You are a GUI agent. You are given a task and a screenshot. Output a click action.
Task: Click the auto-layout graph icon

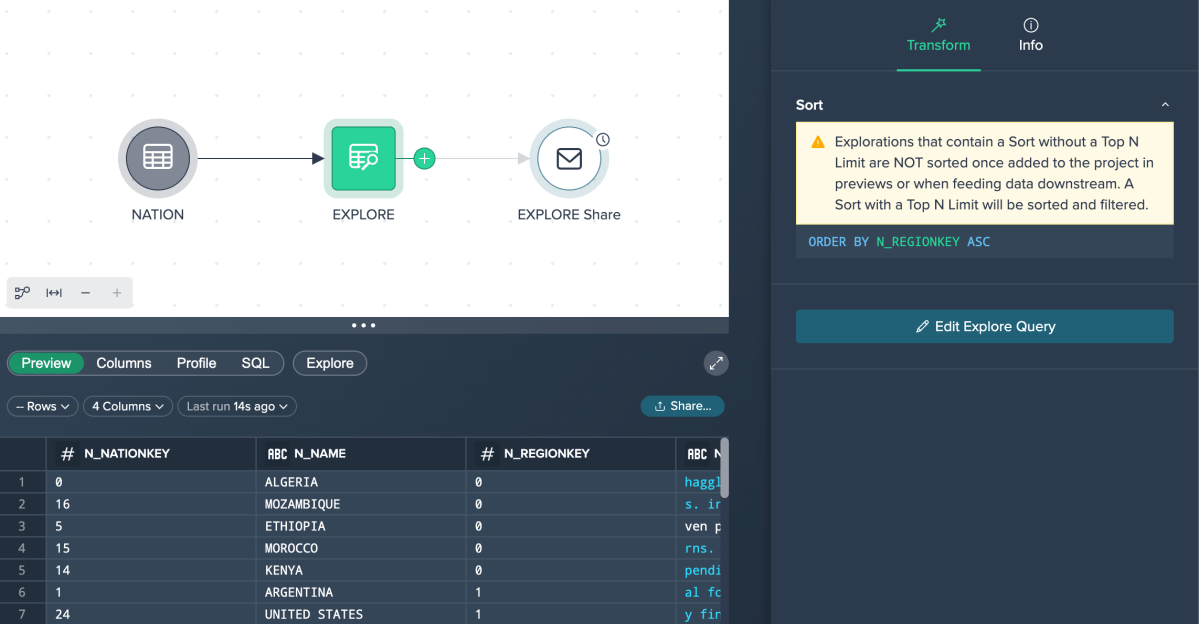click(22, 292)
